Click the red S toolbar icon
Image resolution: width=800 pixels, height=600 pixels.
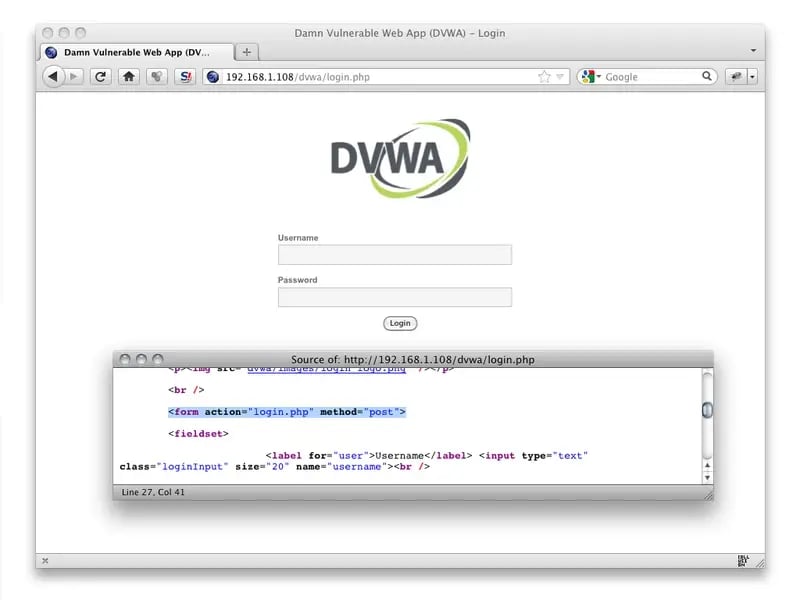point(184,76)
